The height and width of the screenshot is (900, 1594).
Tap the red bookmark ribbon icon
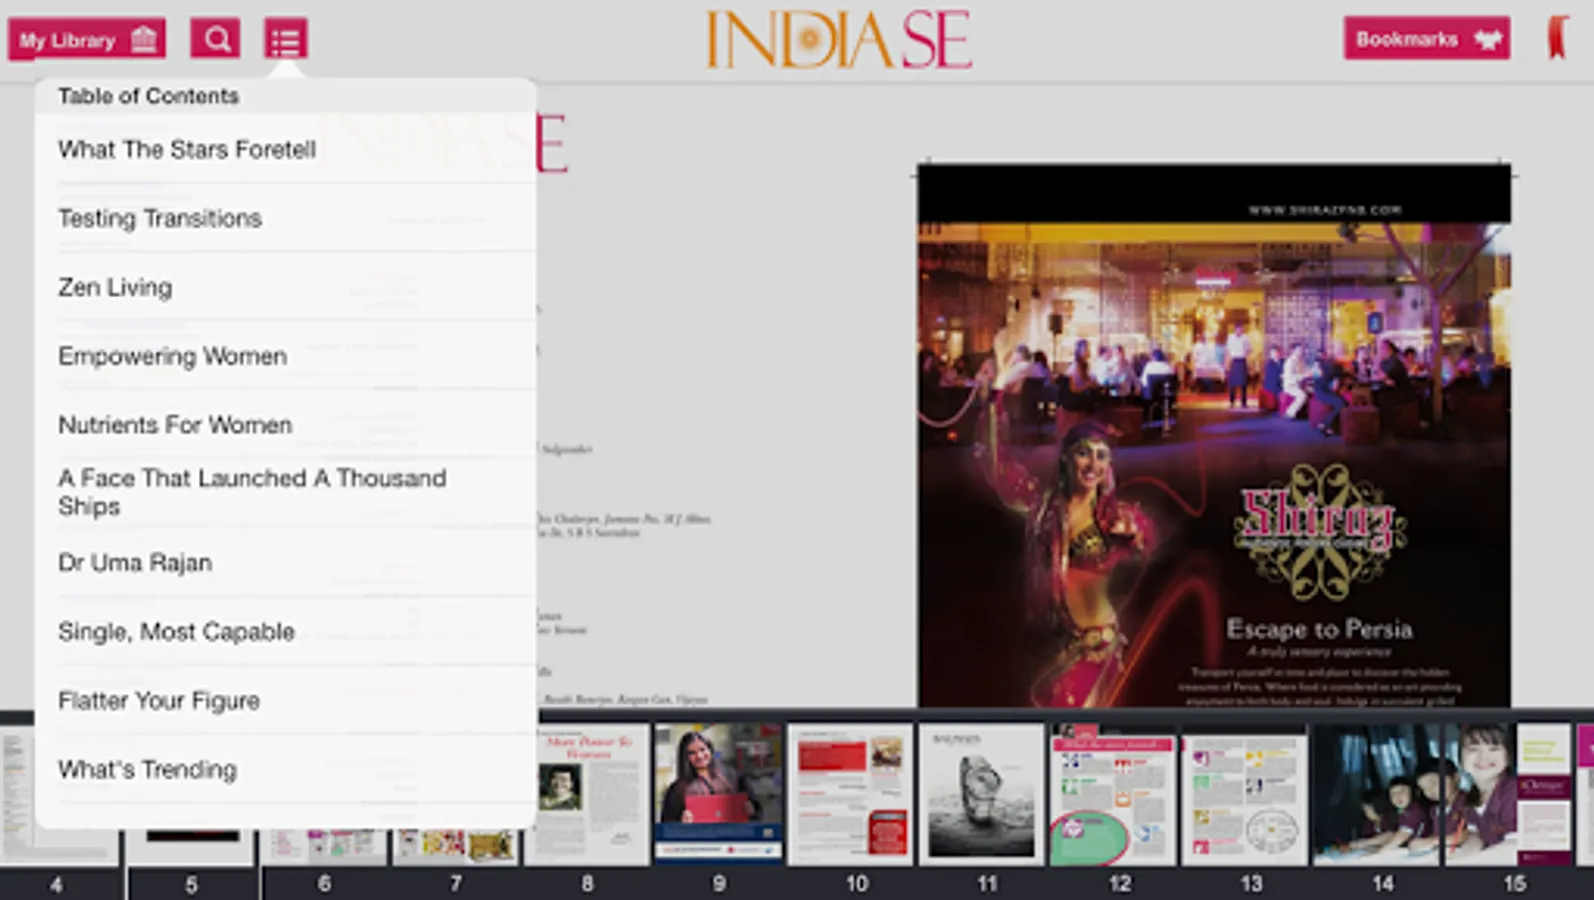(x=1557, y=38)
